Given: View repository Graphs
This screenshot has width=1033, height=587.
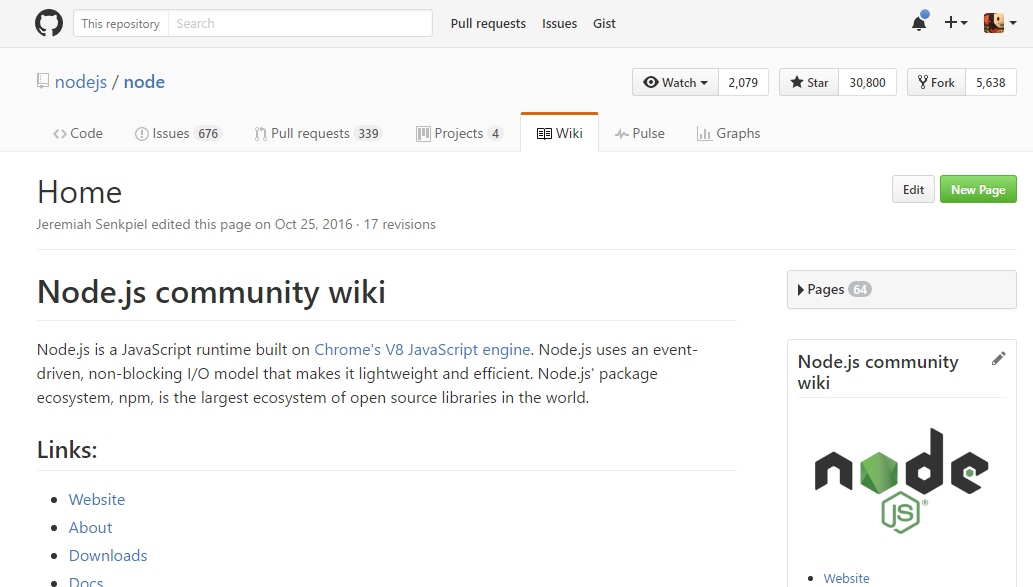Looking at the screenshot, I should (x=728, y=132).
